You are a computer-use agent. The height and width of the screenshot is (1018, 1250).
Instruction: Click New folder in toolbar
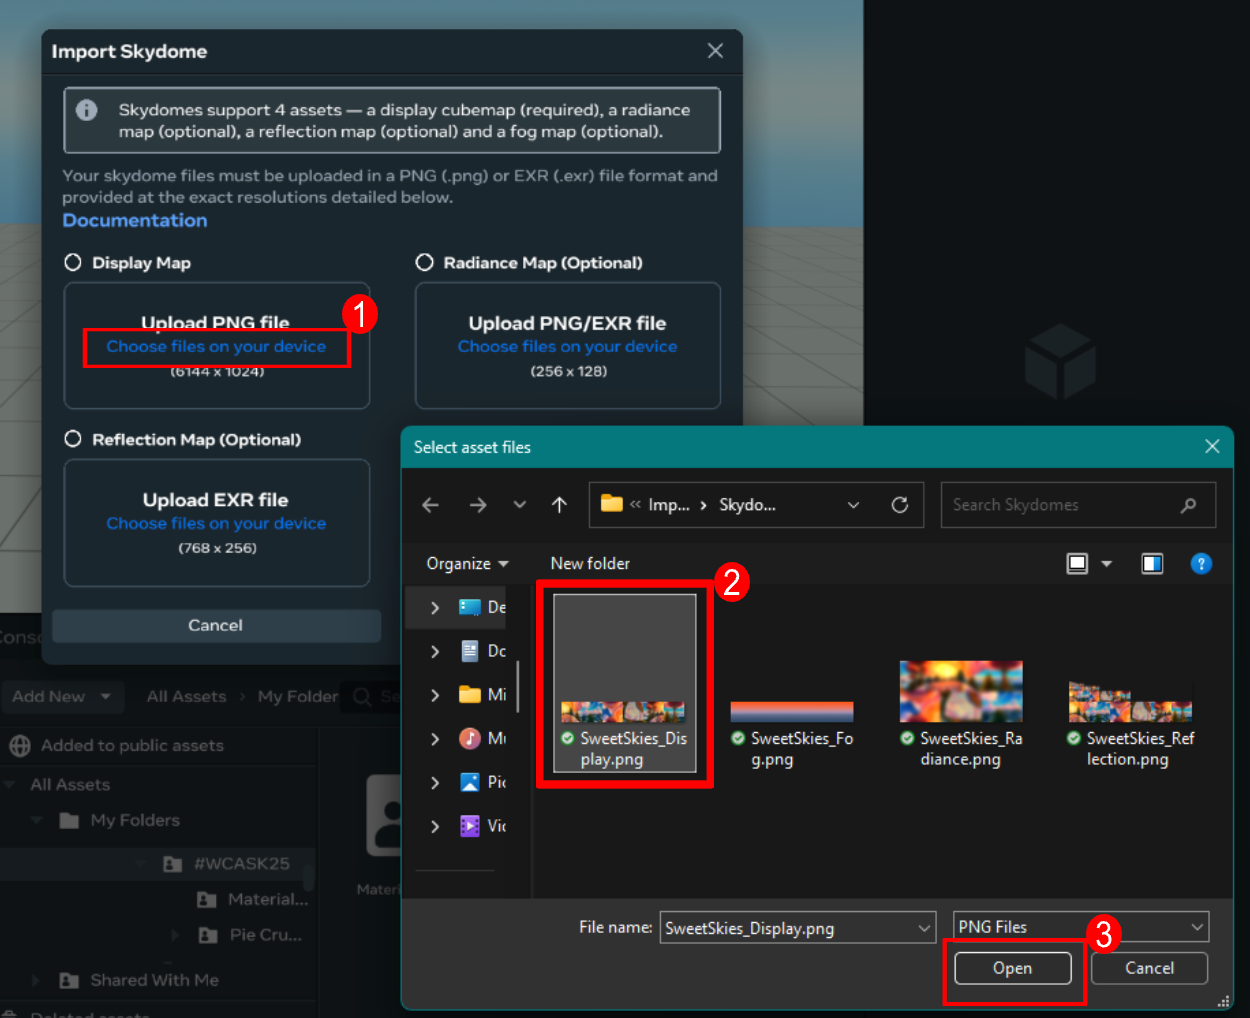pyautogui.click(x=590, y=564)
